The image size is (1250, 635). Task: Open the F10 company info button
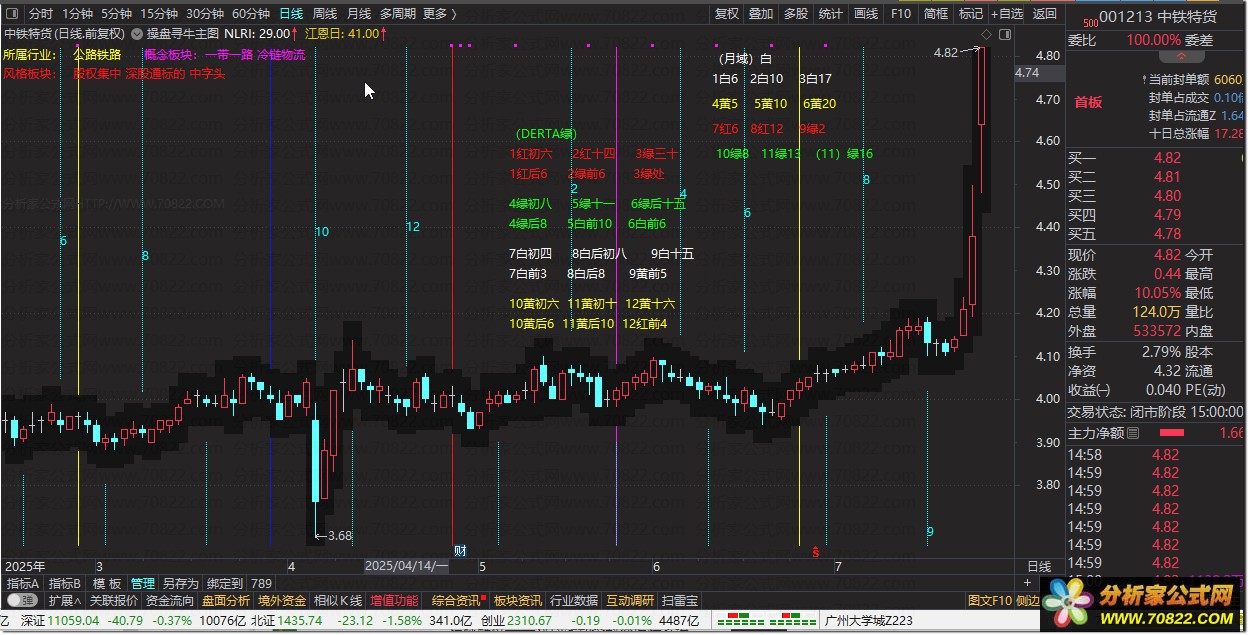901,14
